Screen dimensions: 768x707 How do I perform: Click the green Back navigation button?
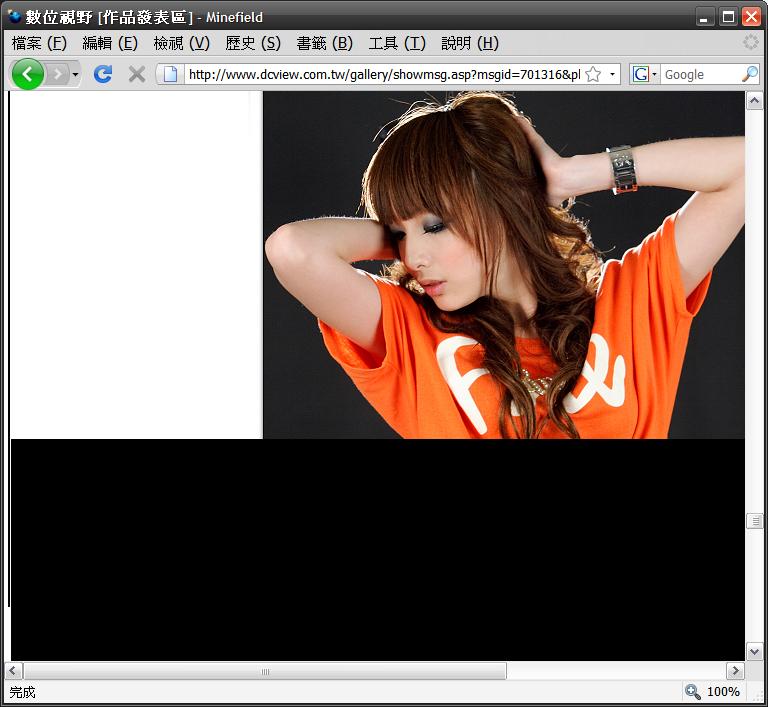[x=27, y=74]
